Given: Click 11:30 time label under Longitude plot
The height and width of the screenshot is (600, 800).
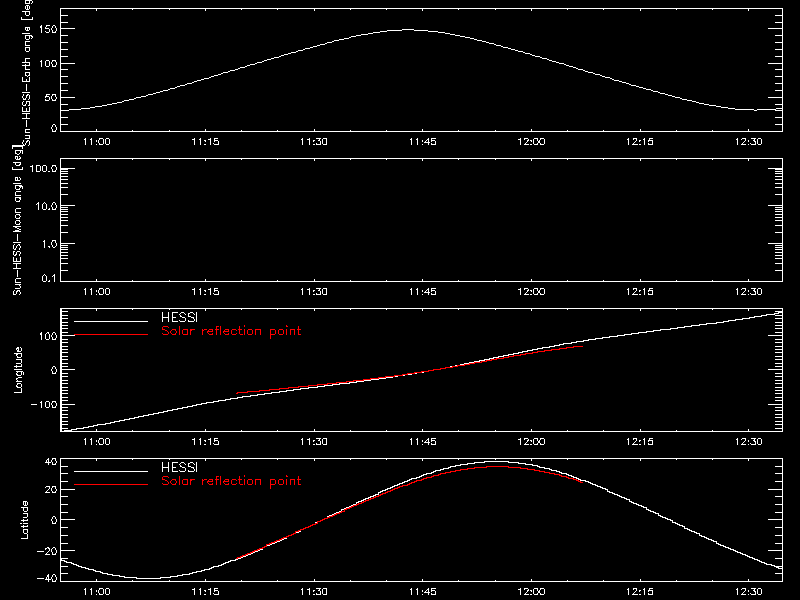Looking at the screenshot, I should tap(314, 442).
